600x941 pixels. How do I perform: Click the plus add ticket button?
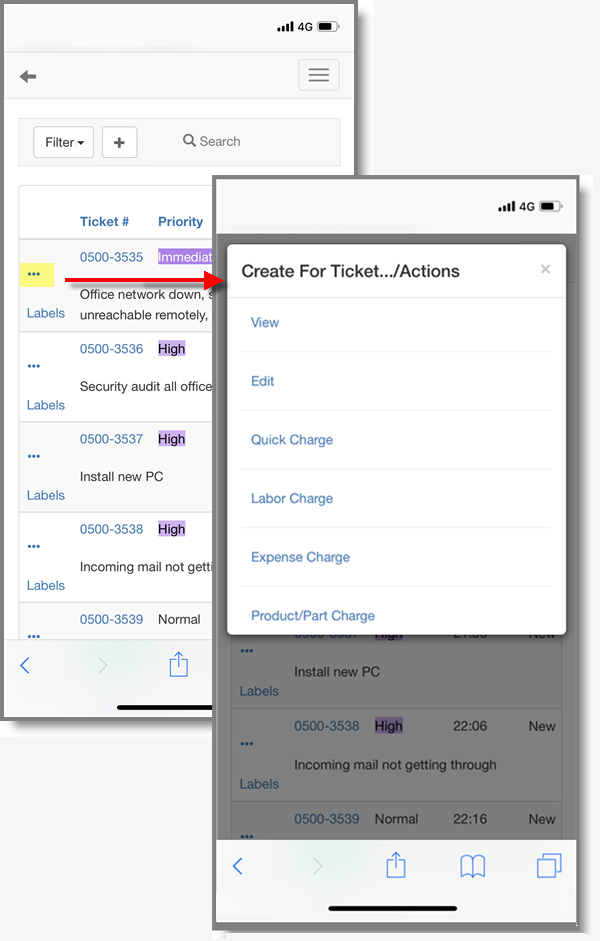point(119,142)
